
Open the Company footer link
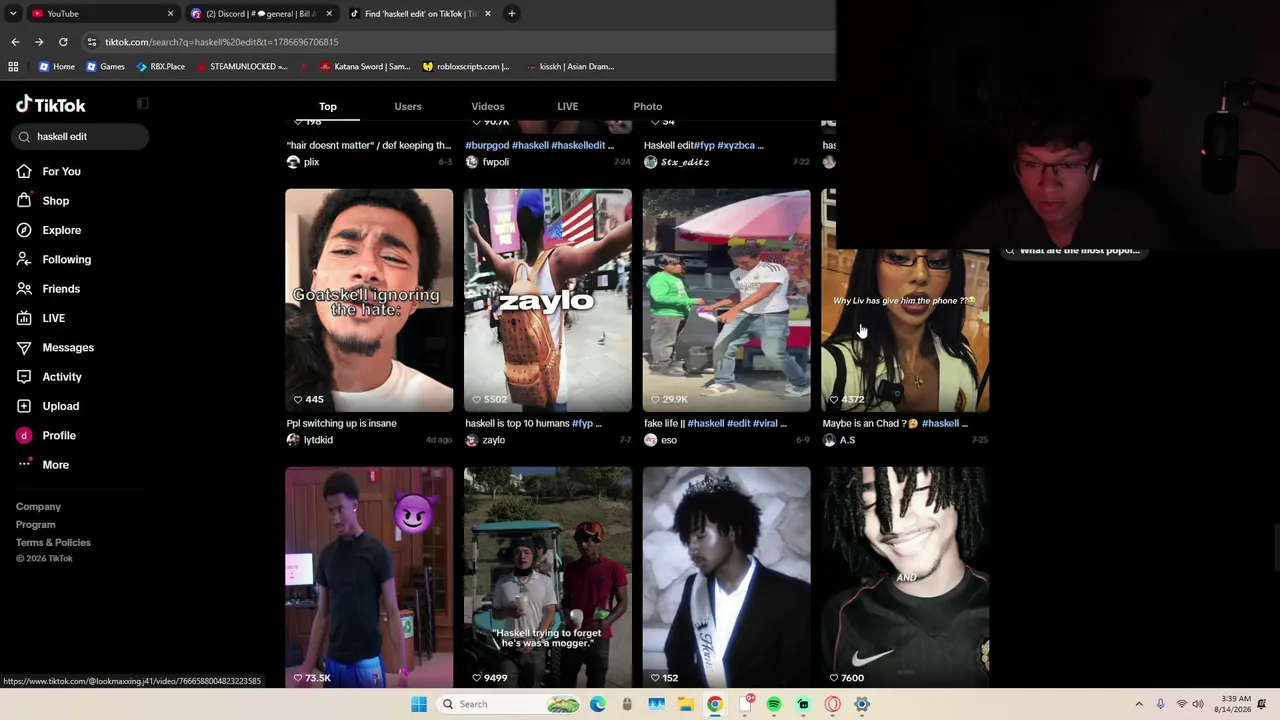pyautogui.click(x=38, y=507)
